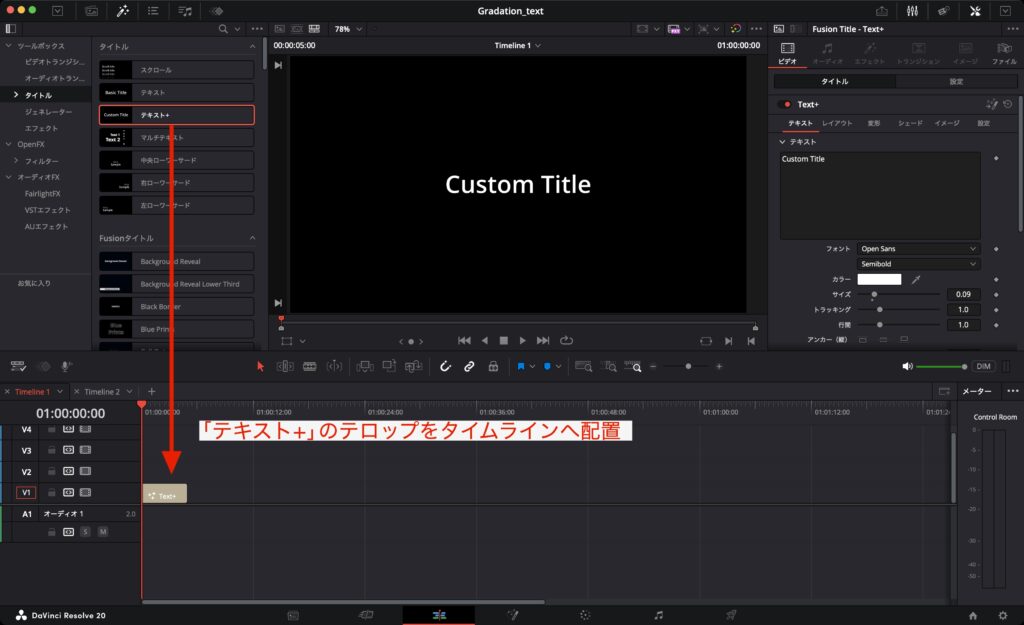Open the viewer zoom 78% dropdown
This screenshot has height=625, width=1024.
[348, 29]
